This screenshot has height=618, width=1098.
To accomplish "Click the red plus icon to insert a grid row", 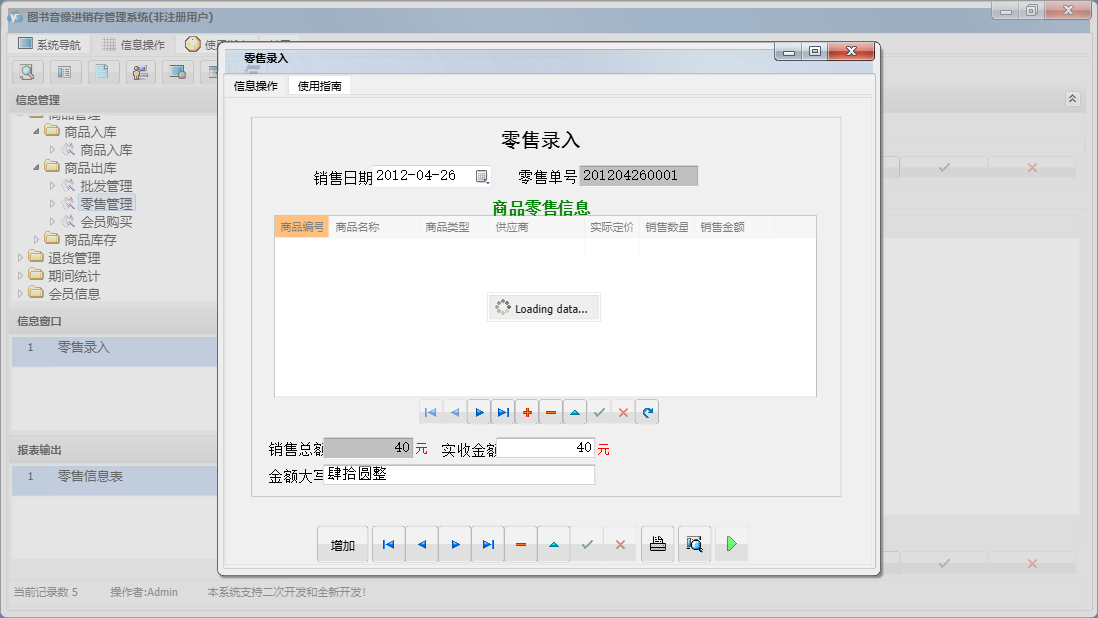I will pos(527,411).
